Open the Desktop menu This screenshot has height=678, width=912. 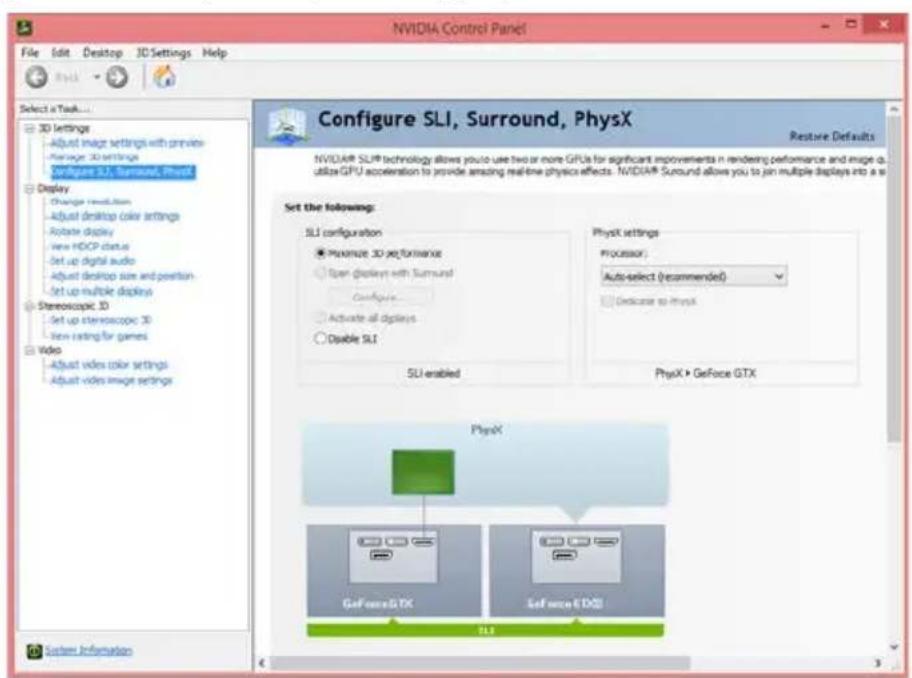tap(102, 53)
